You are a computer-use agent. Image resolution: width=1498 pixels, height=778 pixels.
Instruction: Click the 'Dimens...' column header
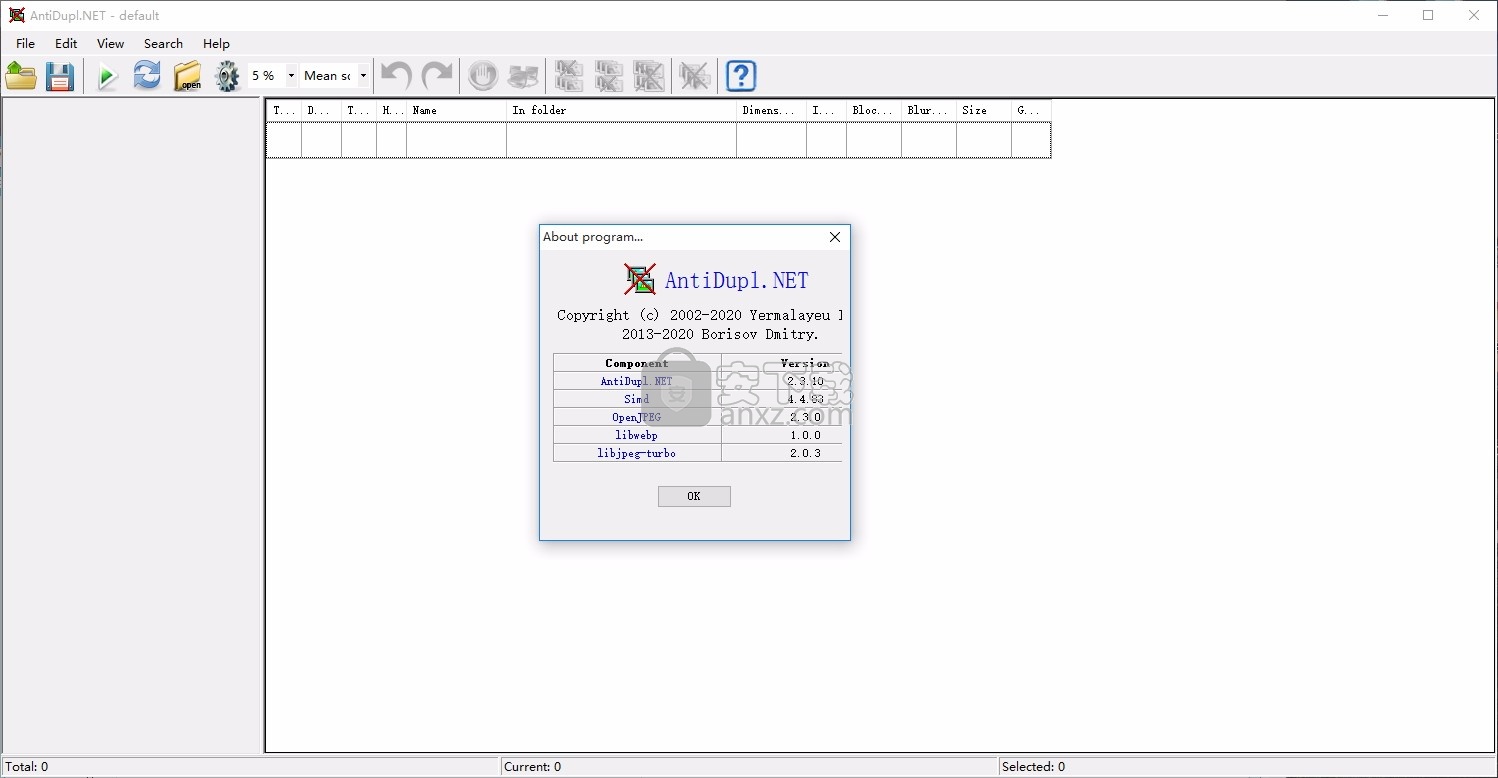pos(771,110)
